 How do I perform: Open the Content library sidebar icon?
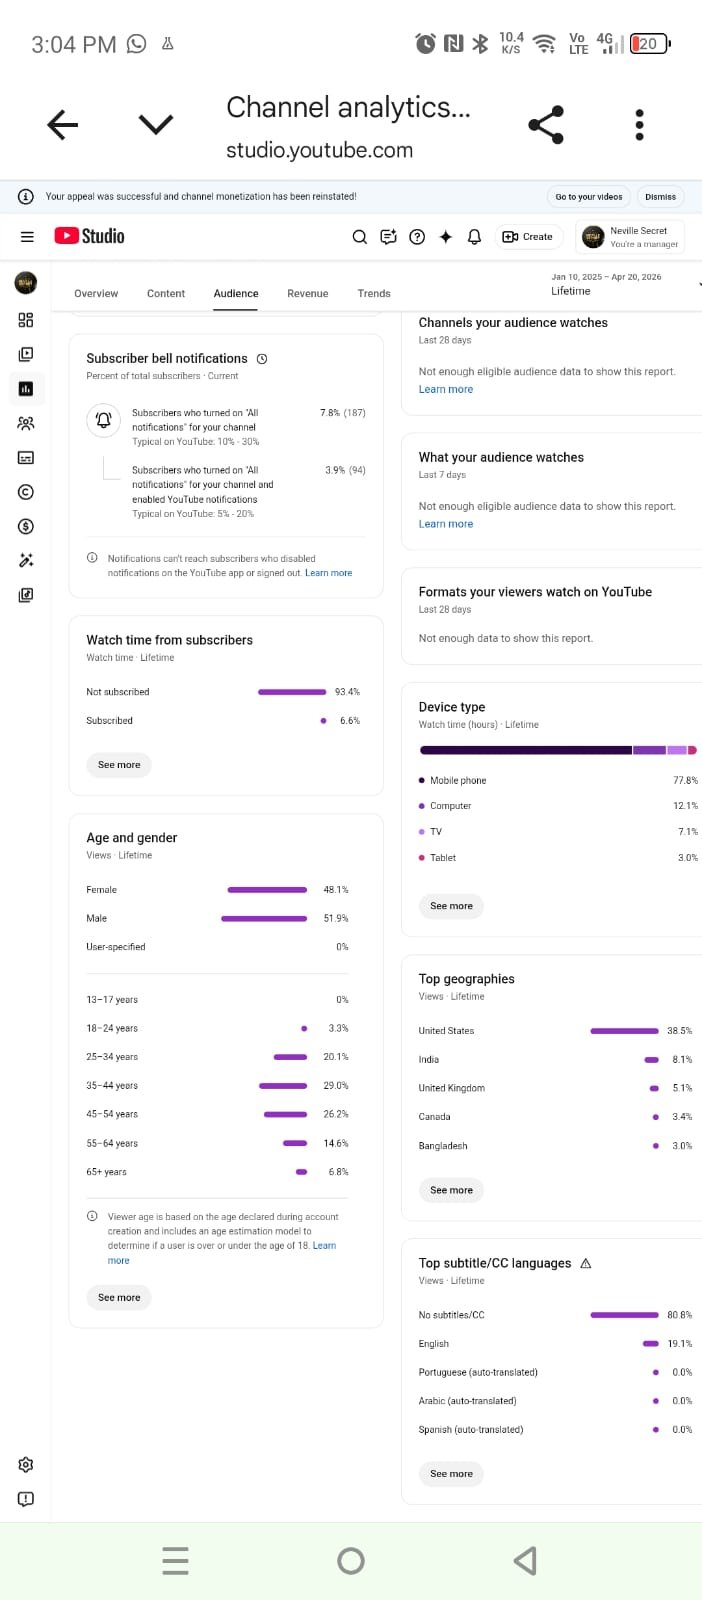[x=26, y=354]
